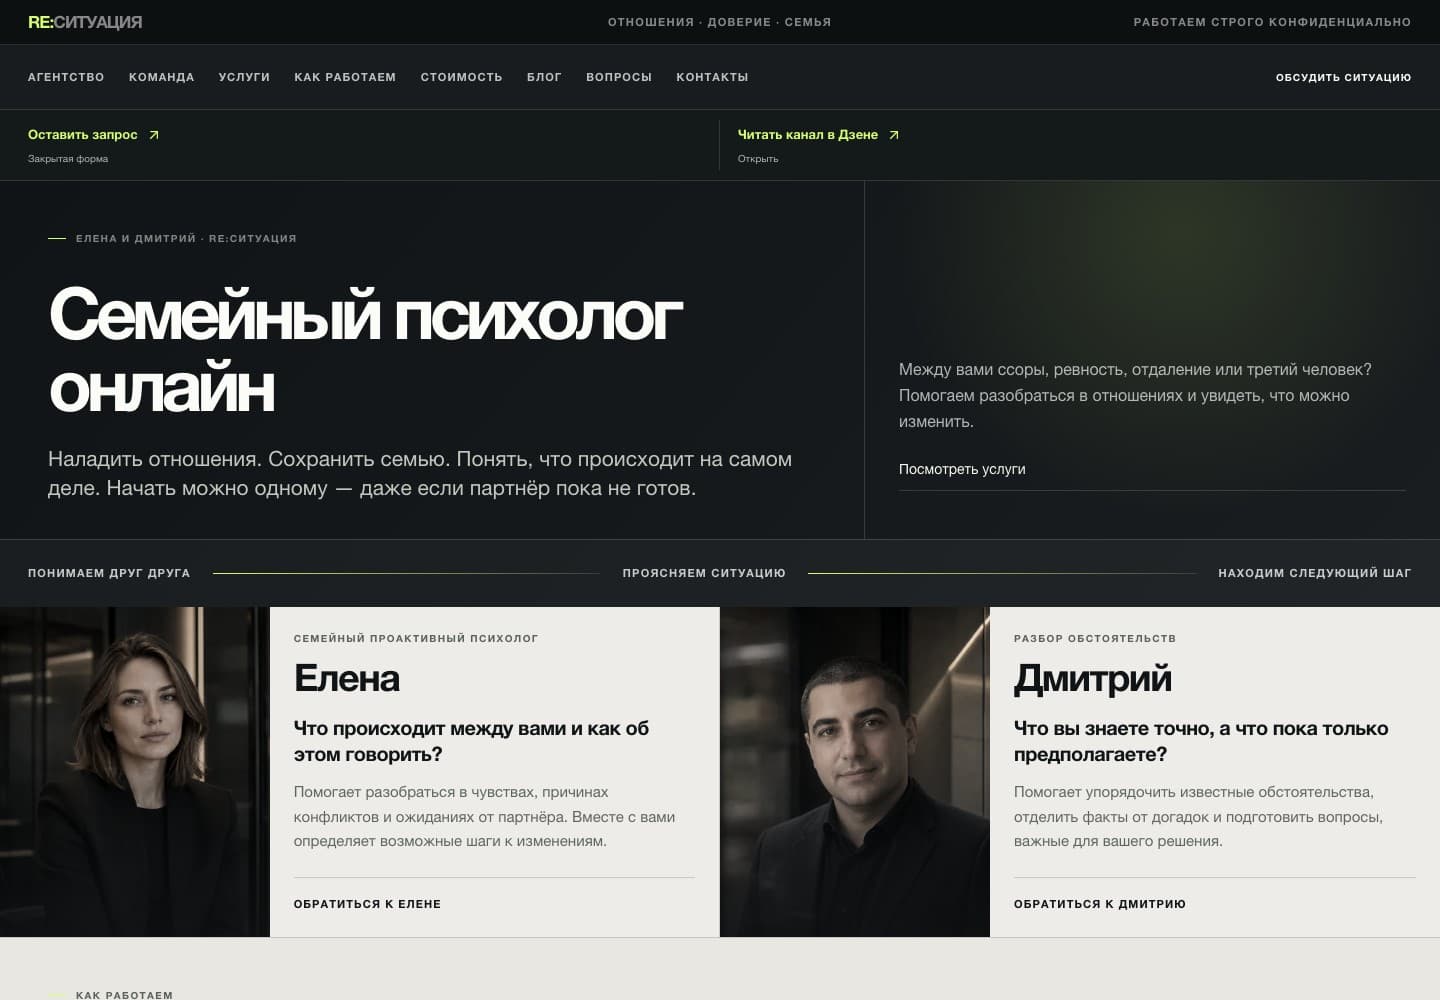Open Читать канал в Дзене link
This screenshot has height=1000, width=1440.
click(x=808, y=135)
